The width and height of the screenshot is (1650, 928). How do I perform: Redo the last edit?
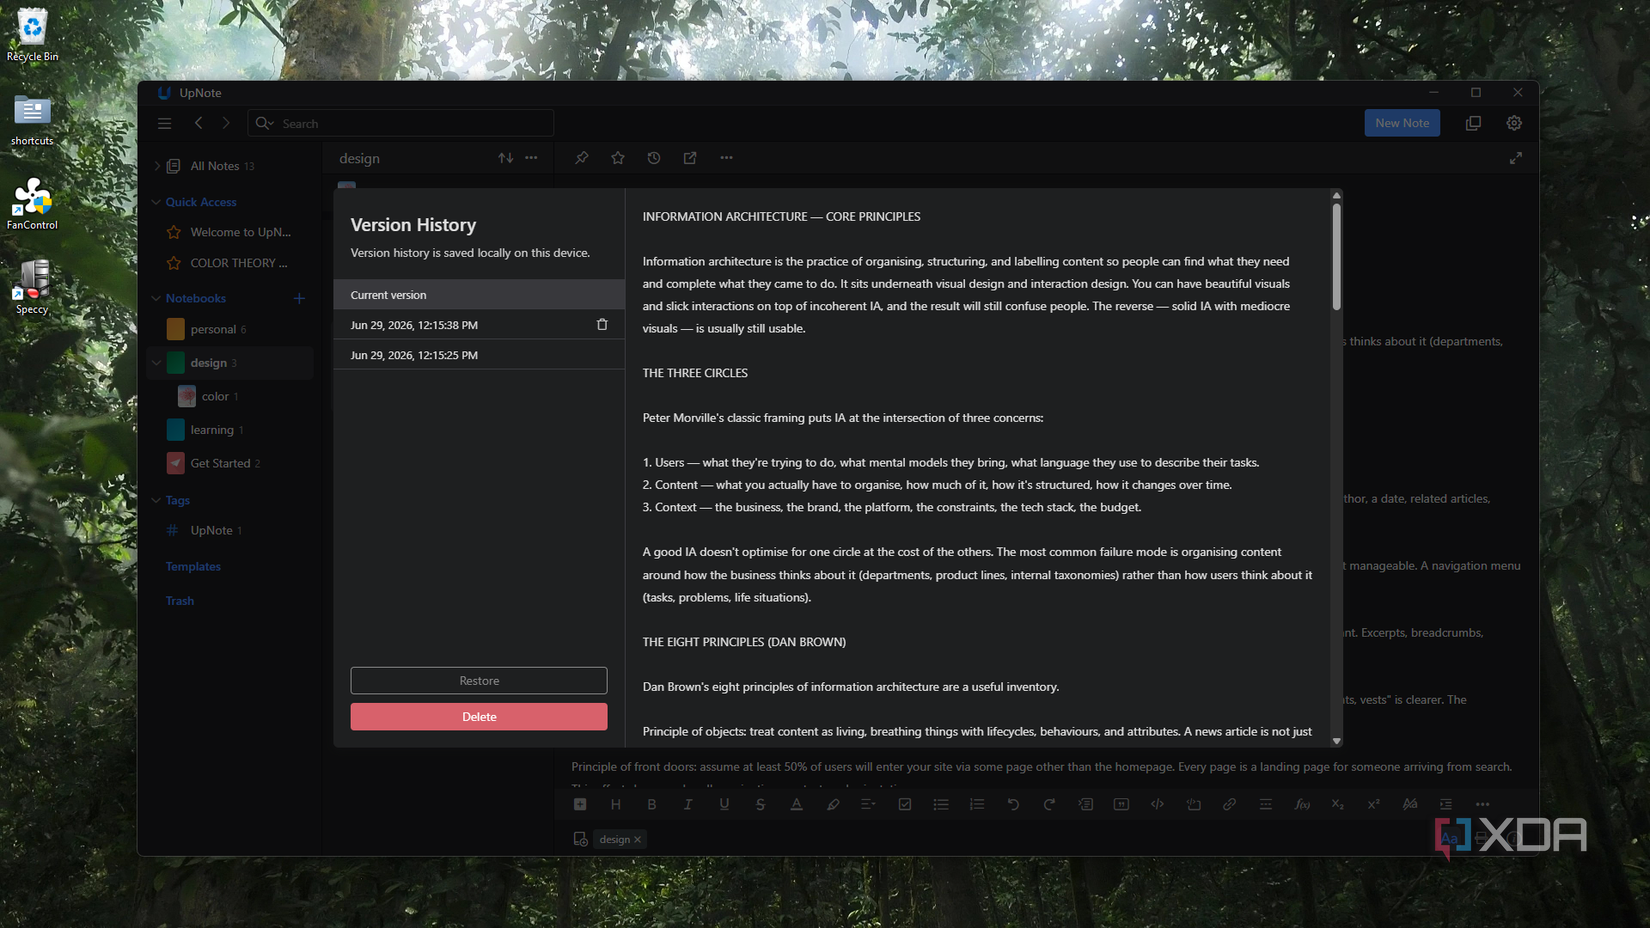[1049, 804]
